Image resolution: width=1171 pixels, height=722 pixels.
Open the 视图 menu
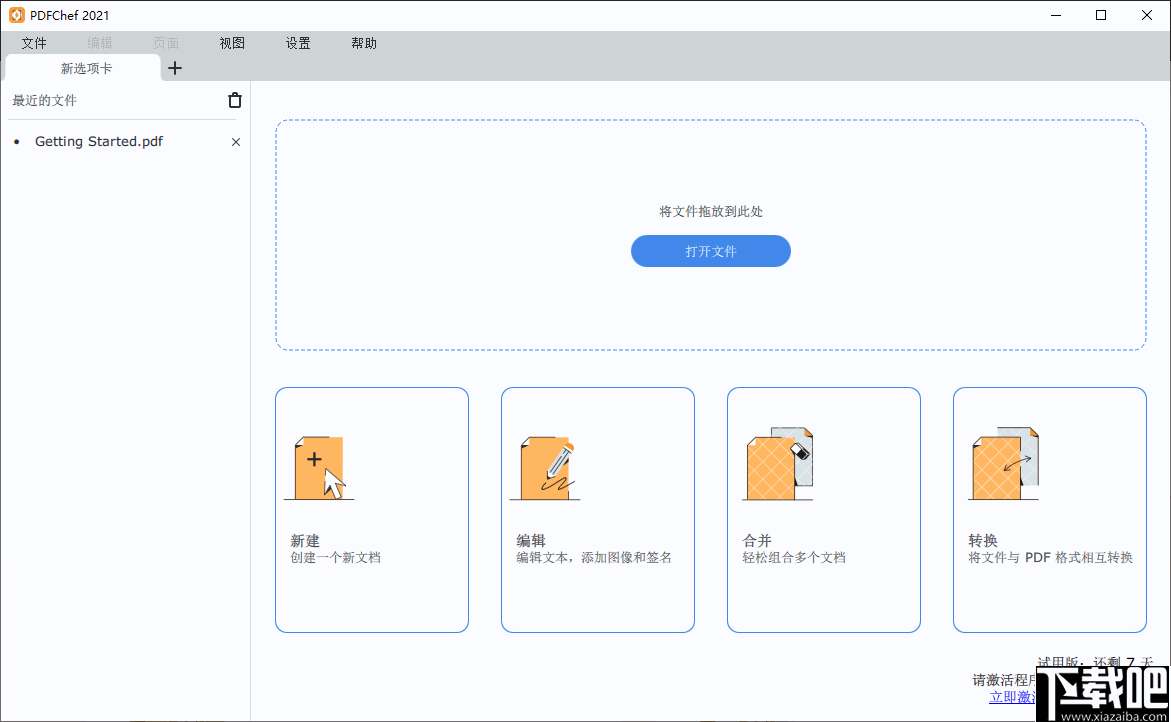[231, 43]
